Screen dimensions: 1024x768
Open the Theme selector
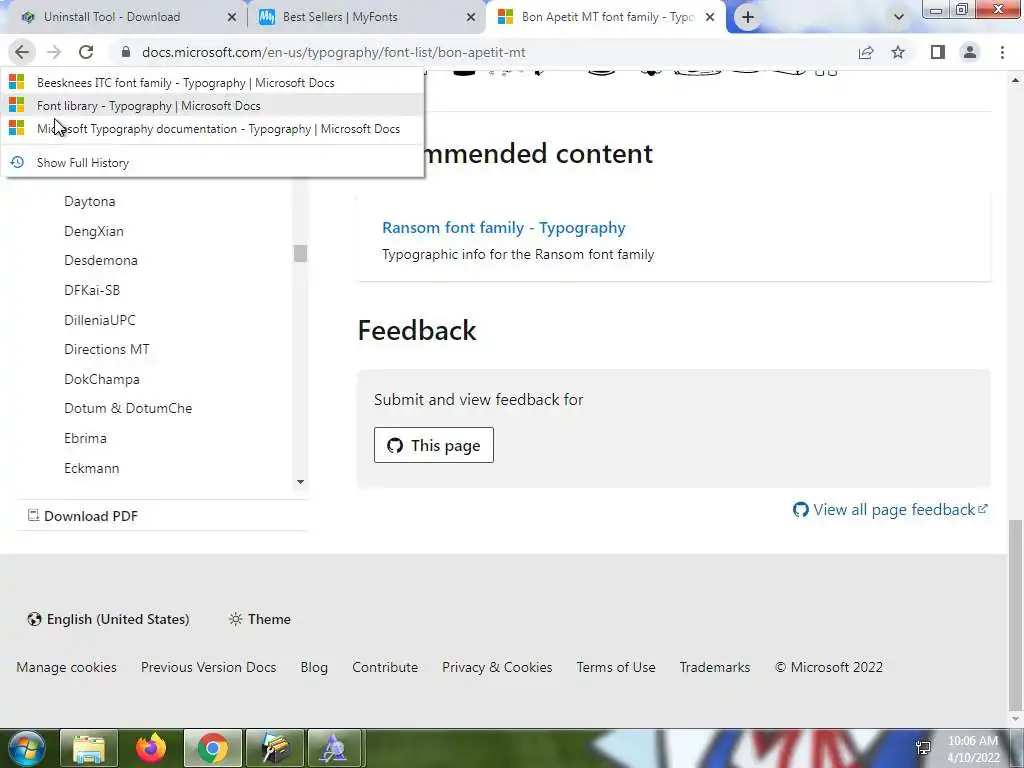click(x=259, y=619)
